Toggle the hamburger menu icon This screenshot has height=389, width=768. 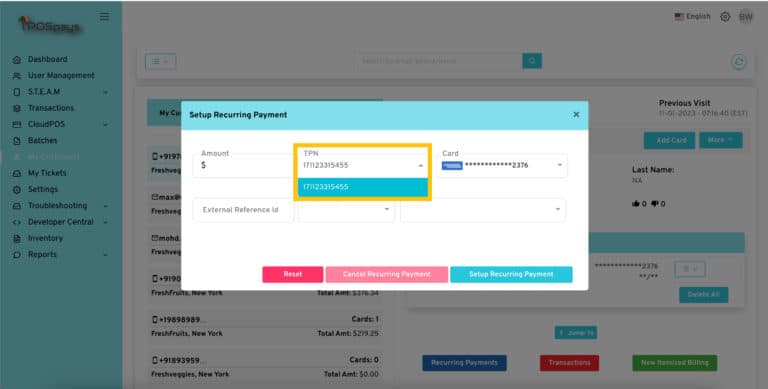[104, 17]
